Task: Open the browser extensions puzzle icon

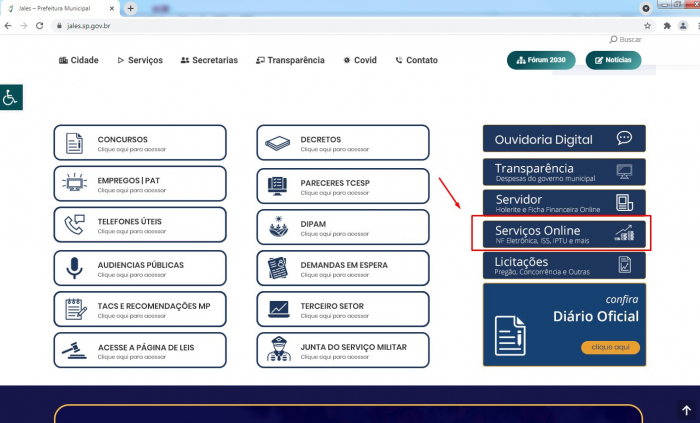Action: [x=667, y=26]
